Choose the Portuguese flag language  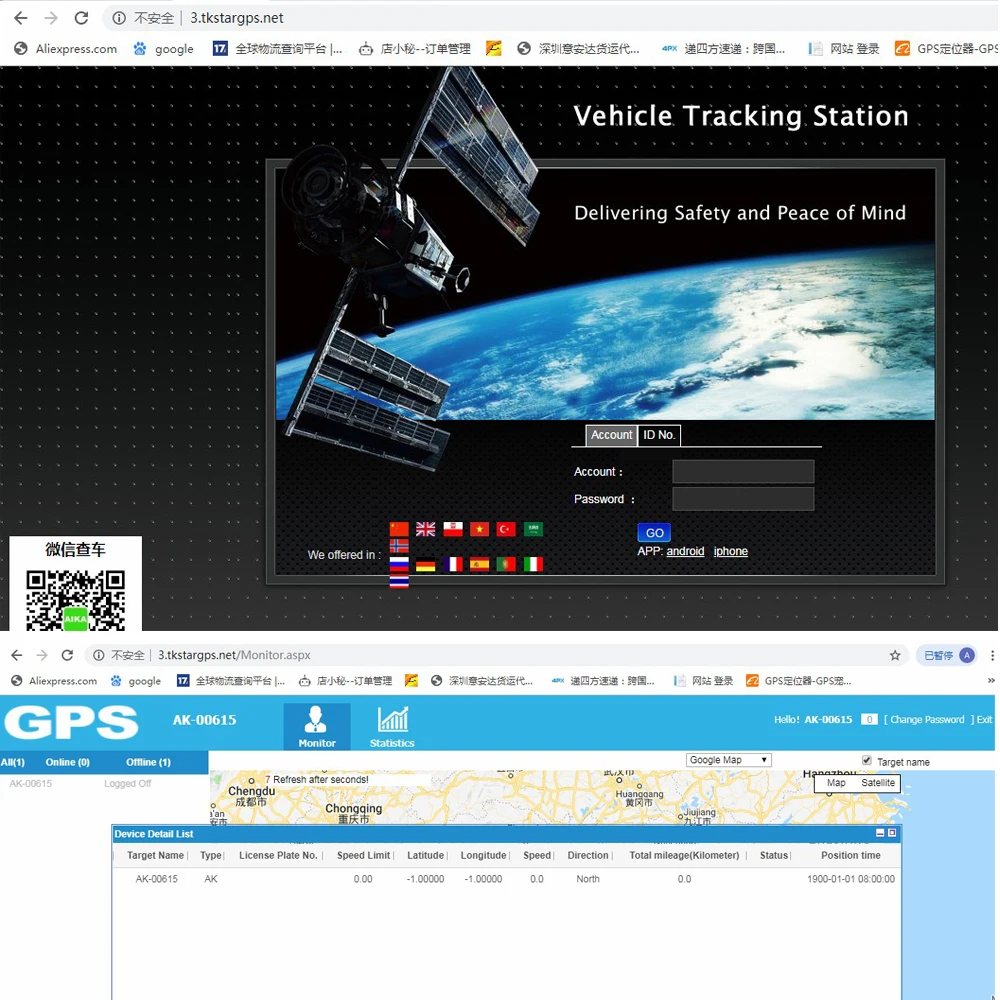pos(506,564)
